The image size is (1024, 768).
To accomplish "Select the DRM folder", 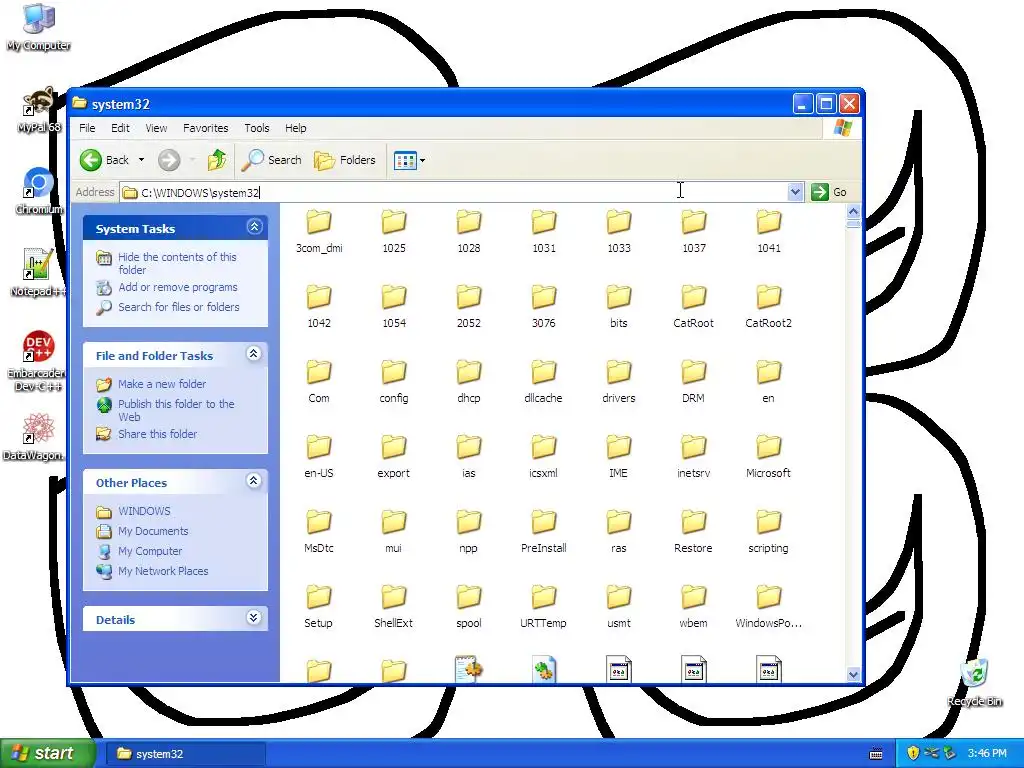I will click(694, 382).
